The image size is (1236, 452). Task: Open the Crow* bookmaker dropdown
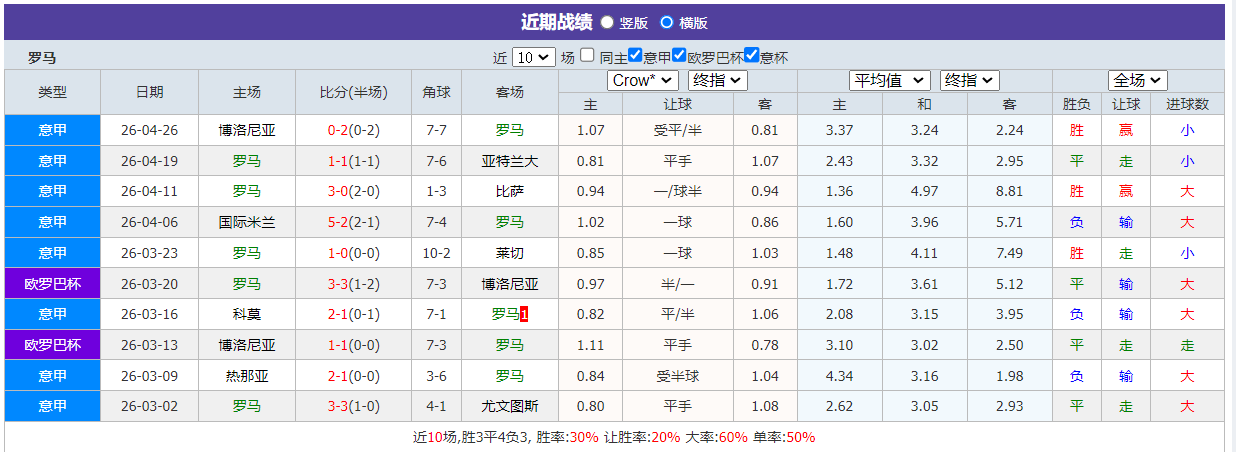[x=643, y=80]
